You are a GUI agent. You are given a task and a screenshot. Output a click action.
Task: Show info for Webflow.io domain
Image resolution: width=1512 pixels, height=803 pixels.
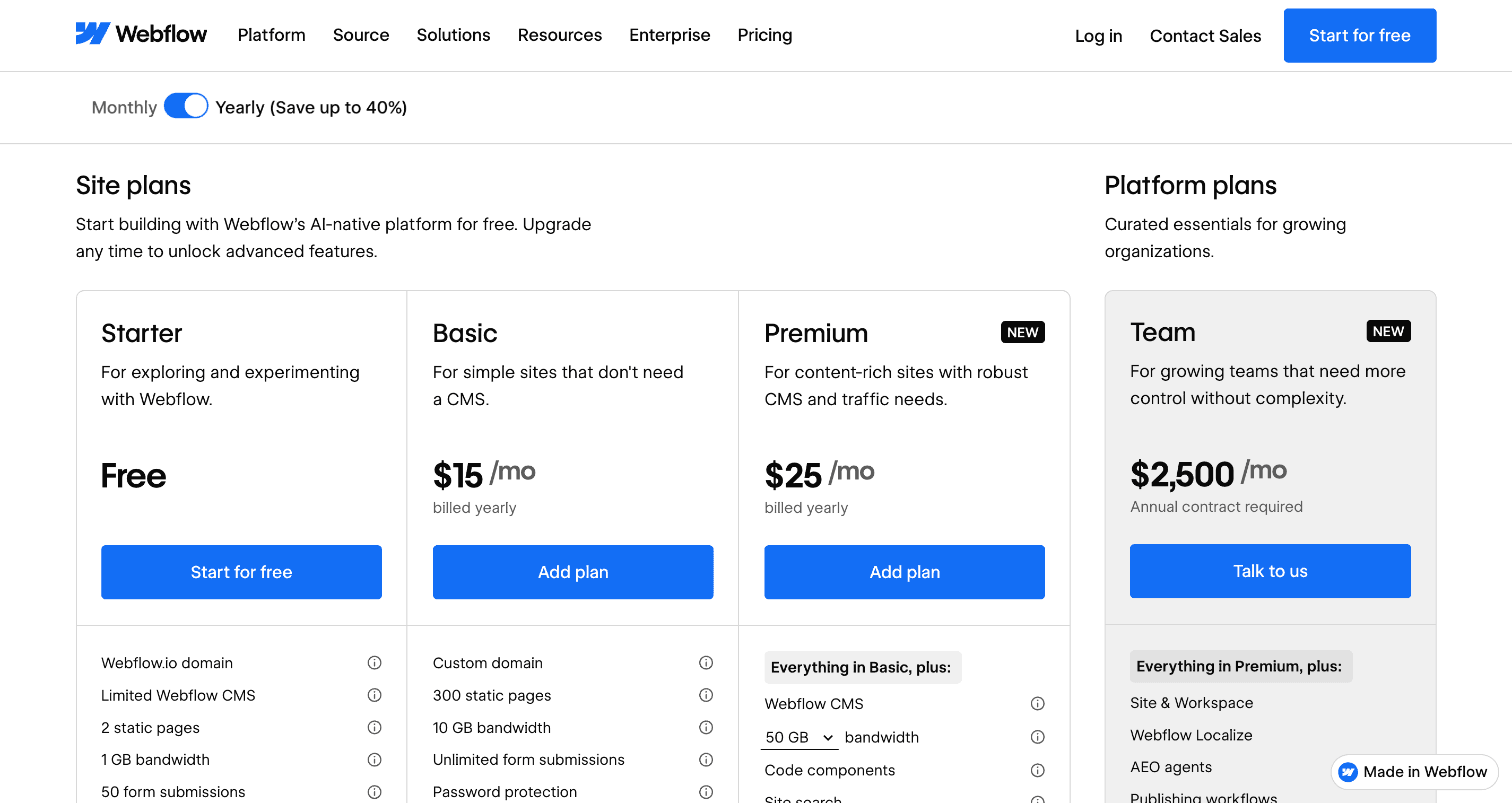[374, 663]
